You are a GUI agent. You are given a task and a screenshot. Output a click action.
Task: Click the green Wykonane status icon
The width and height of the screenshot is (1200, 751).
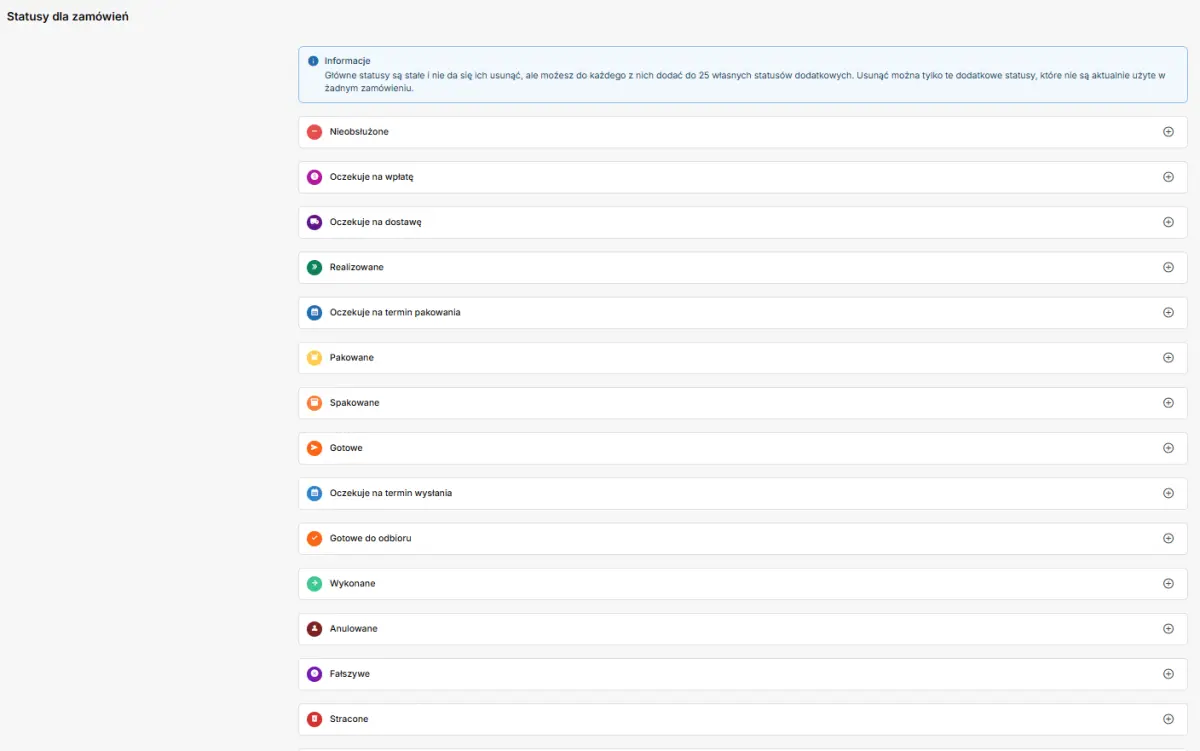click(314, 583)
